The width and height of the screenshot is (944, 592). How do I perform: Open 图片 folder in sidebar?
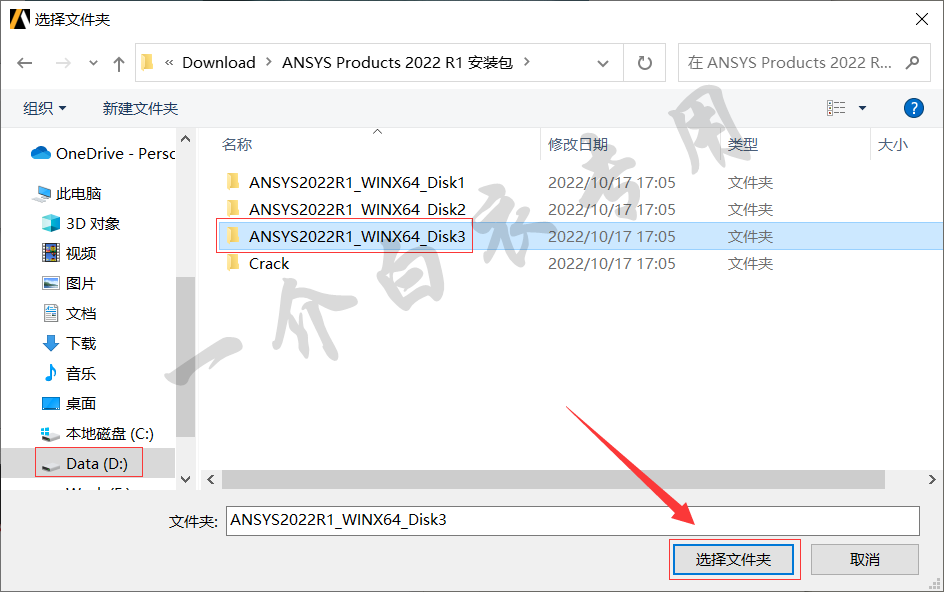(69, 283)
